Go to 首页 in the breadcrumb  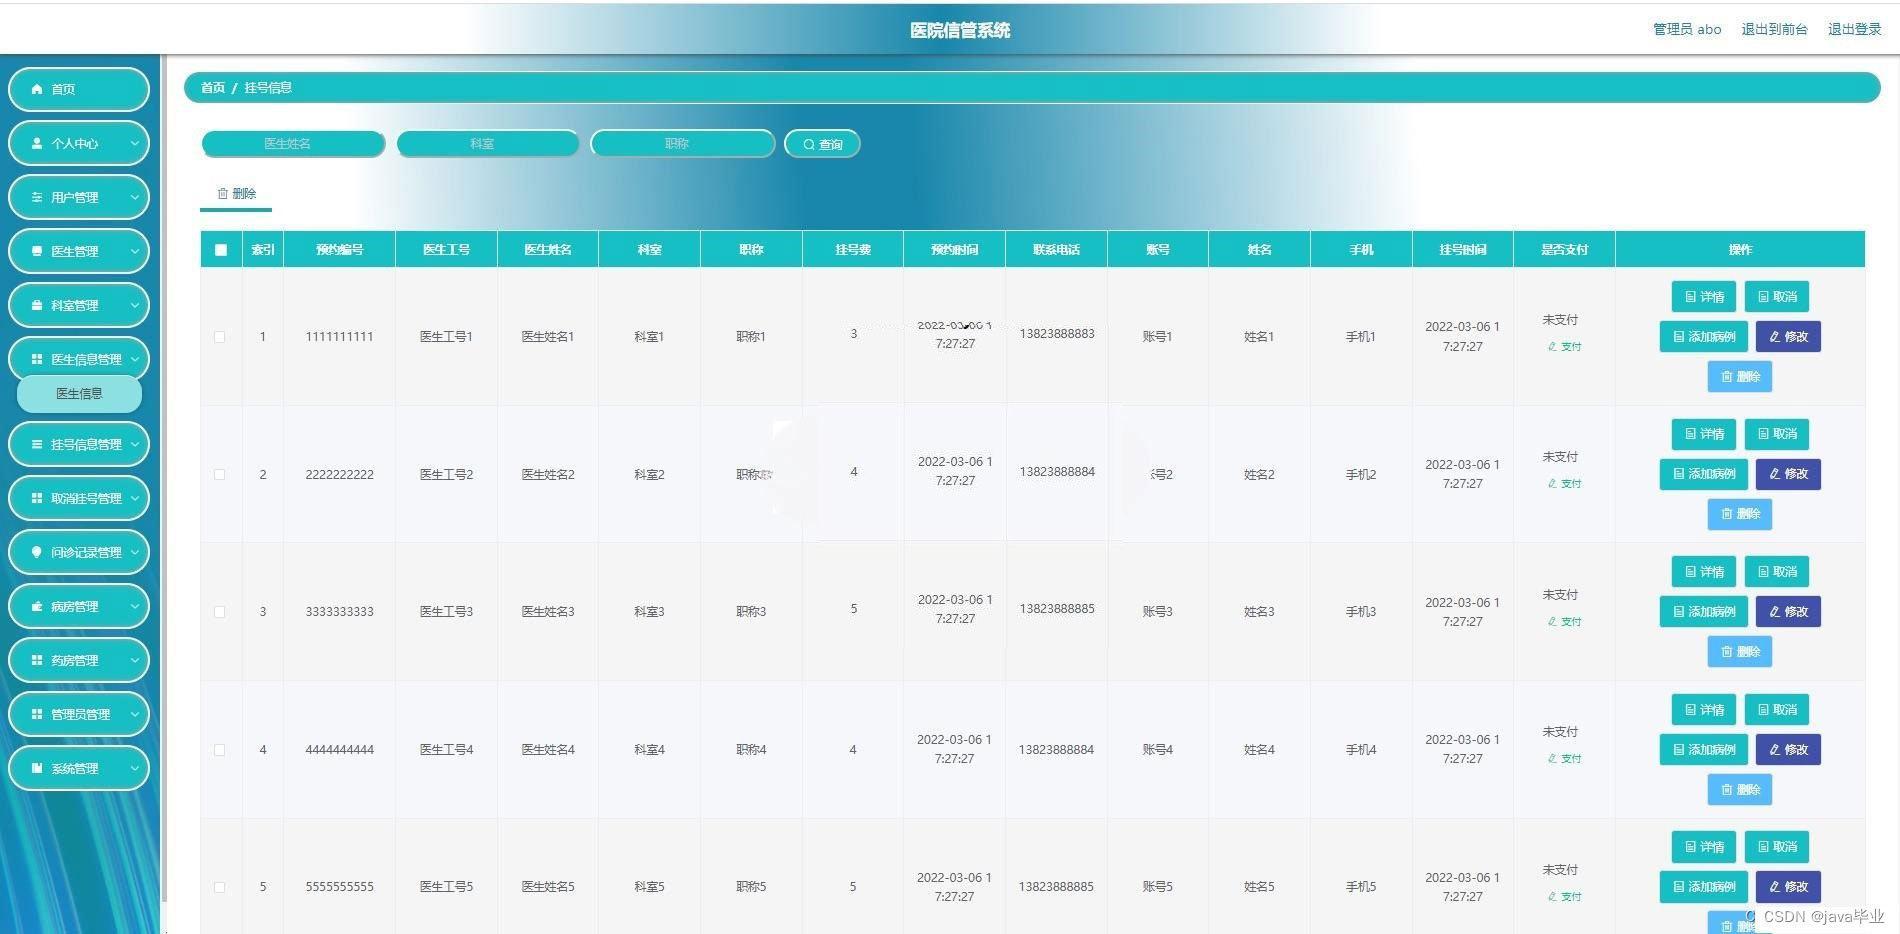tap(213, 88)
